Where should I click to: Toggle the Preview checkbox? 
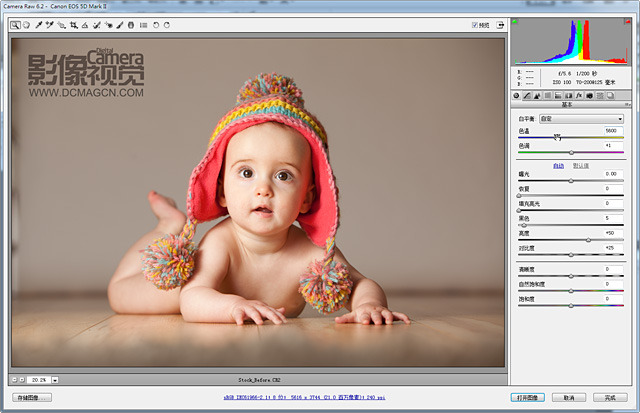pyautogui.click(x=475, y=25)
